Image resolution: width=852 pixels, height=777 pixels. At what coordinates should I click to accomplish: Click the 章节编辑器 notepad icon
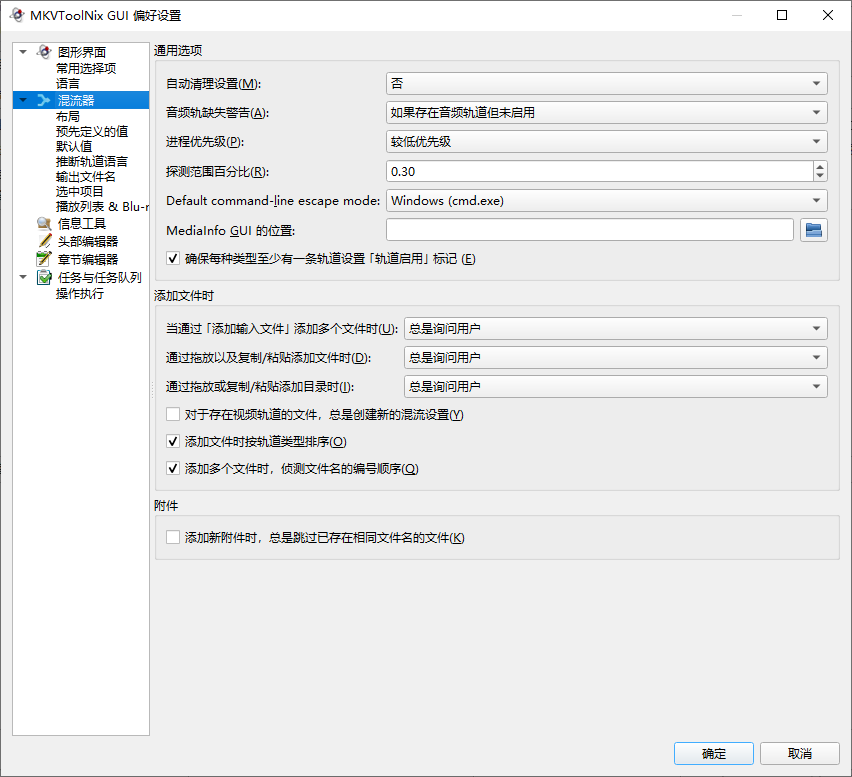point(44,259)
